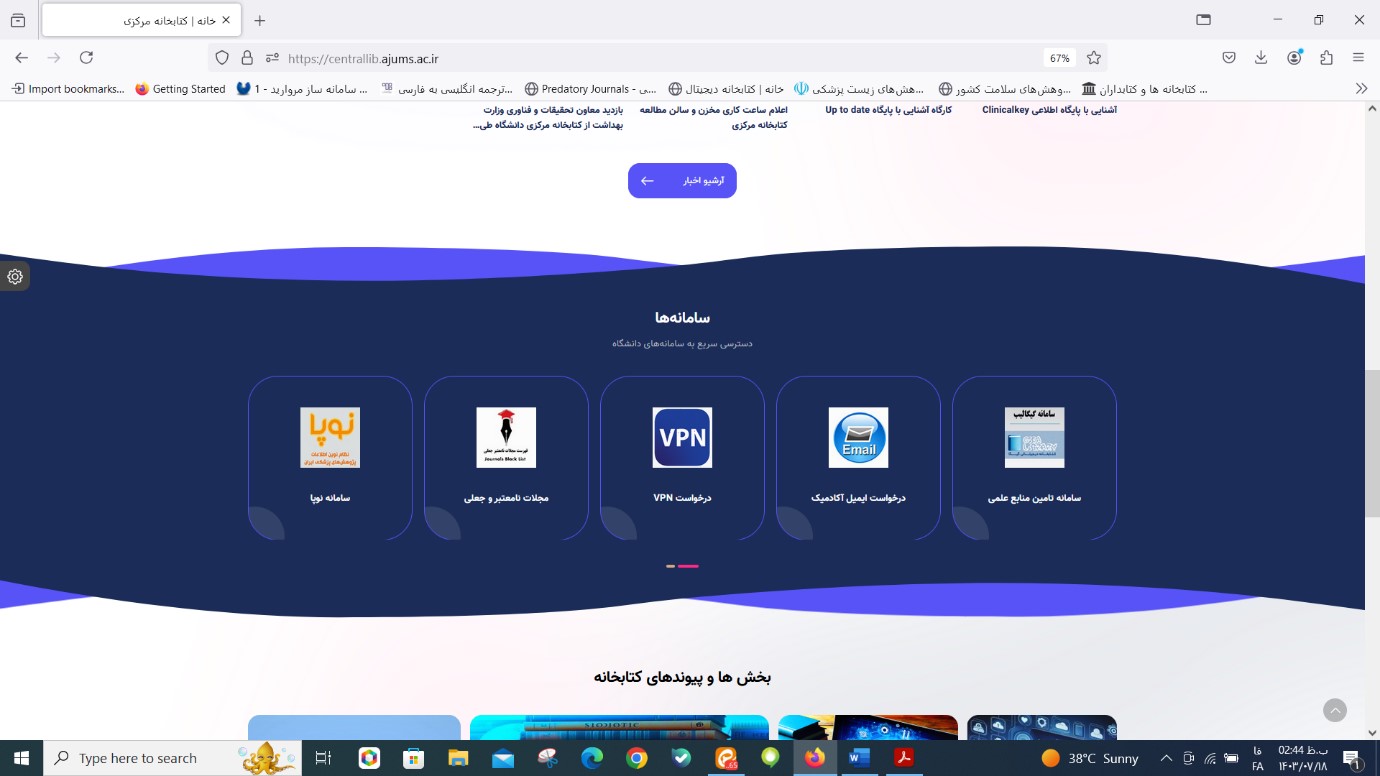Image resolution: width=1380 pixels, height=776 pixels.
Task: Open Microsoft Word from the taskbar
Action: (859, 758)
